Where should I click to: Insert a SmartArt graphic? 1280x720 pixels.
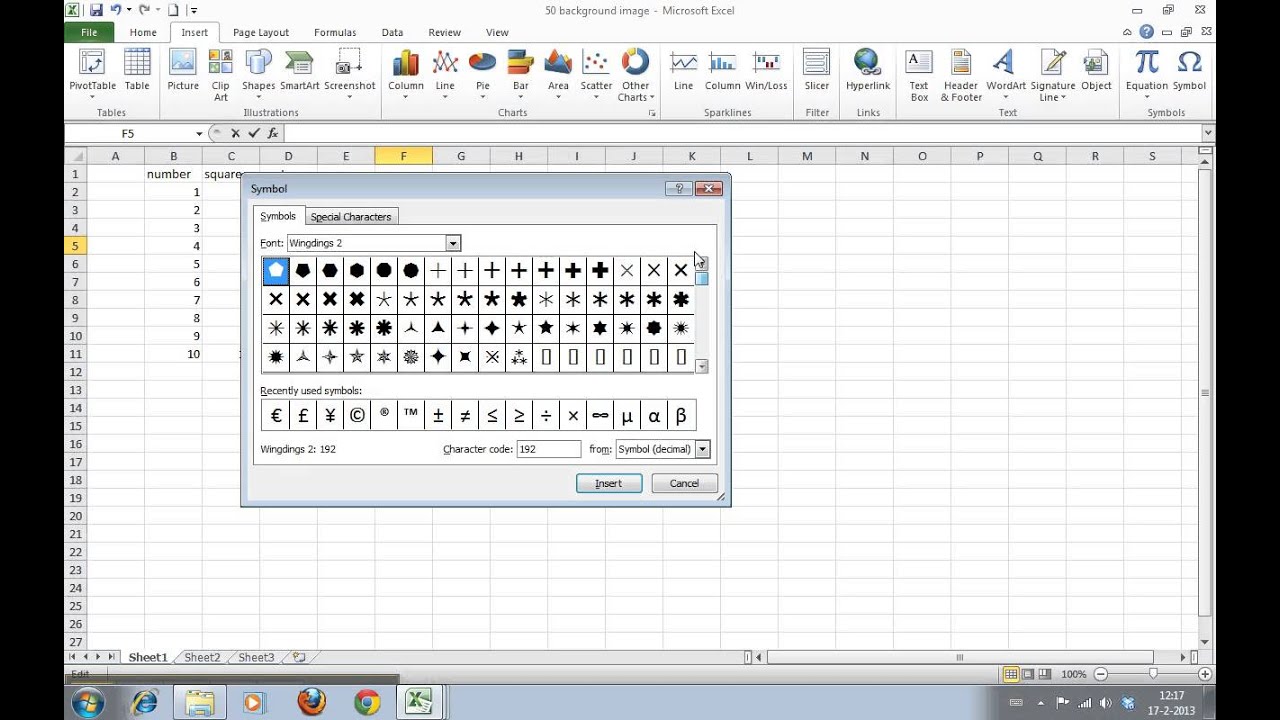299,71
